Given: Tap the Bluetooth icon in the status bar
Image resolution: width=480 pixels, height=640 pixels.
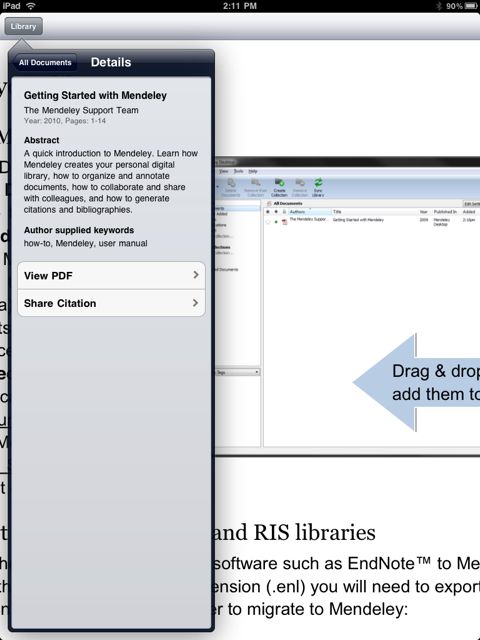Looking at the screenshot, I should [x=439, y=6].
